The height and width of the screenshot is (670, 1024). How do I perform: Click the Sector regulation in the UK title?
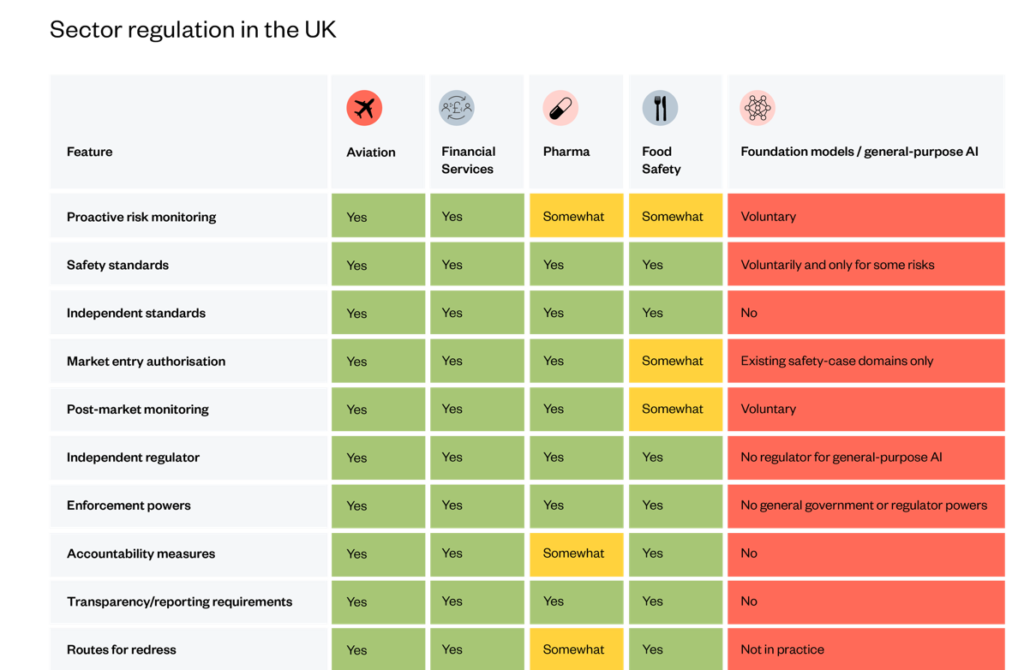193,30
